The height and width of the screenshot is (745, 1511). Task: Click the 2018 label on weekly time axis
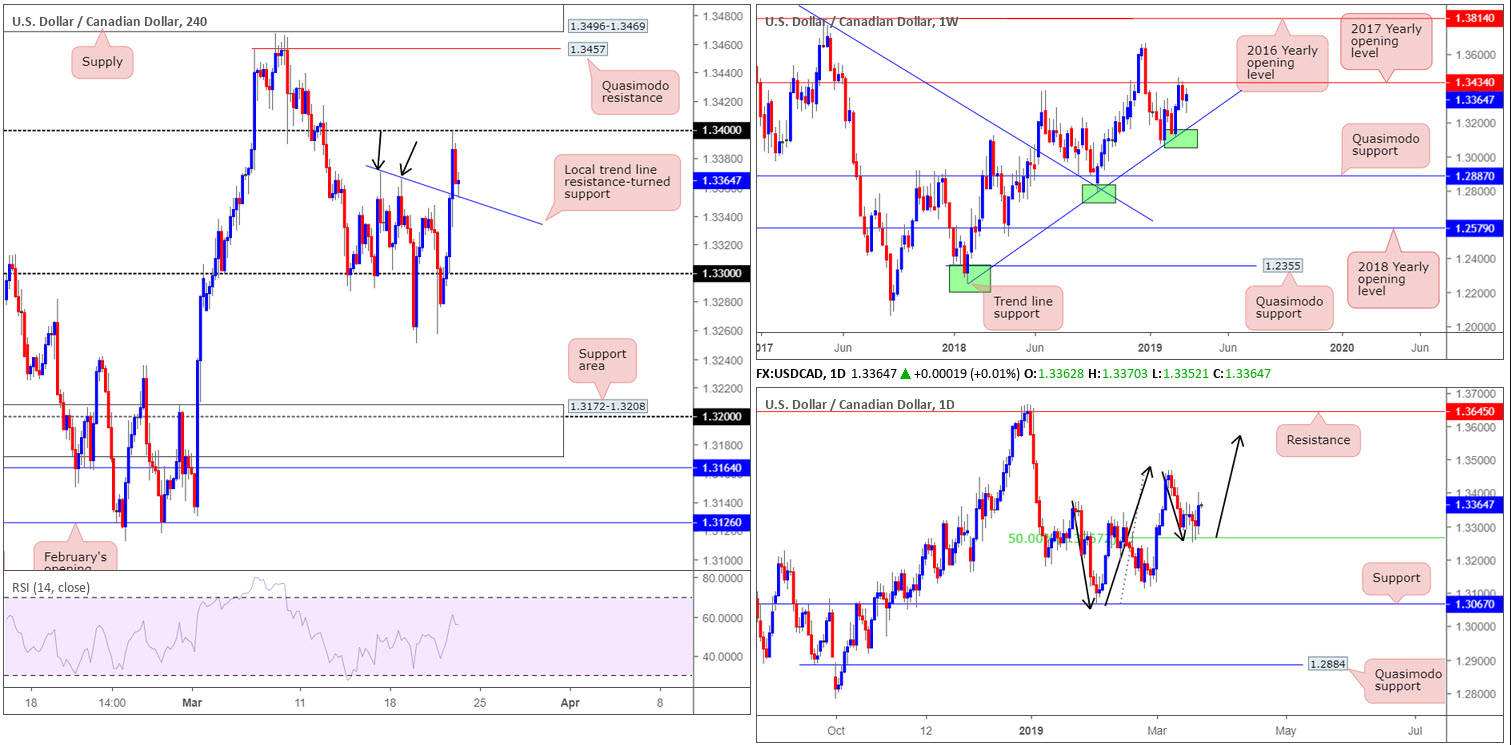[x=953, y=347]
